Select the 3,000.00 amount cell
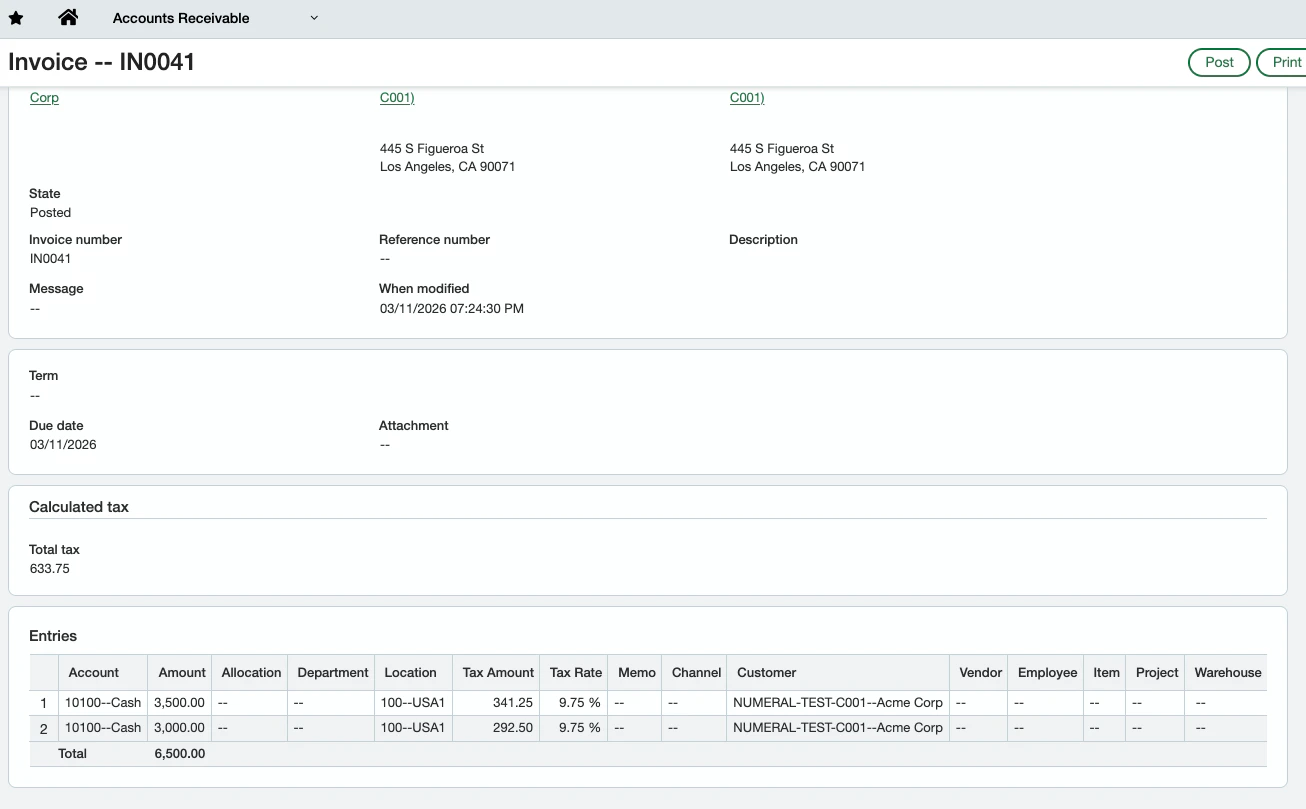The width and height of the screenshot is (1306, 809). tap(180, 728)
